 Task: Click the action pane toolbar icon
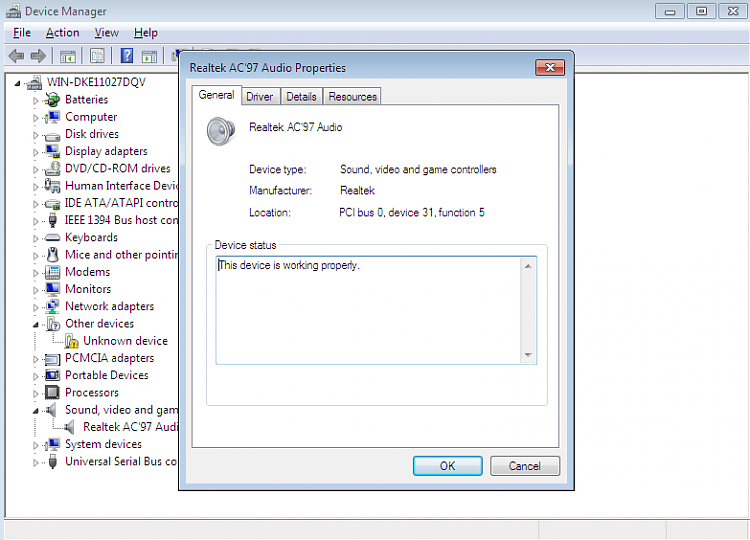[149, 56]
